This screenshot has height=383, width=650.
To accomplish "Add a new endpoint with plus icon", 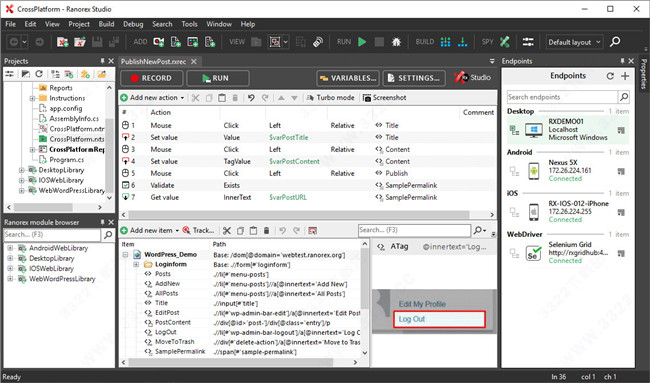I will pyautogui.click(x=625, y=76).
